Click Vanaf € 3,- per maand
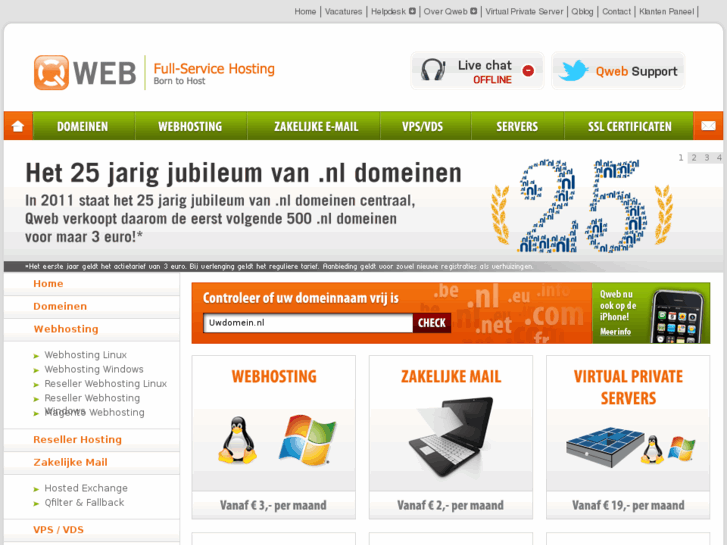The width and height of the screenshot is (727, 545). 273,505
